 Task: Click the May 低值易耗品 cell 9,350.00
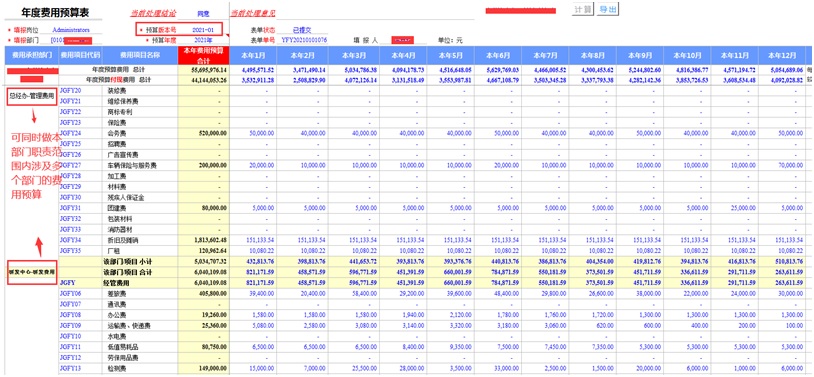coord(460,347)
